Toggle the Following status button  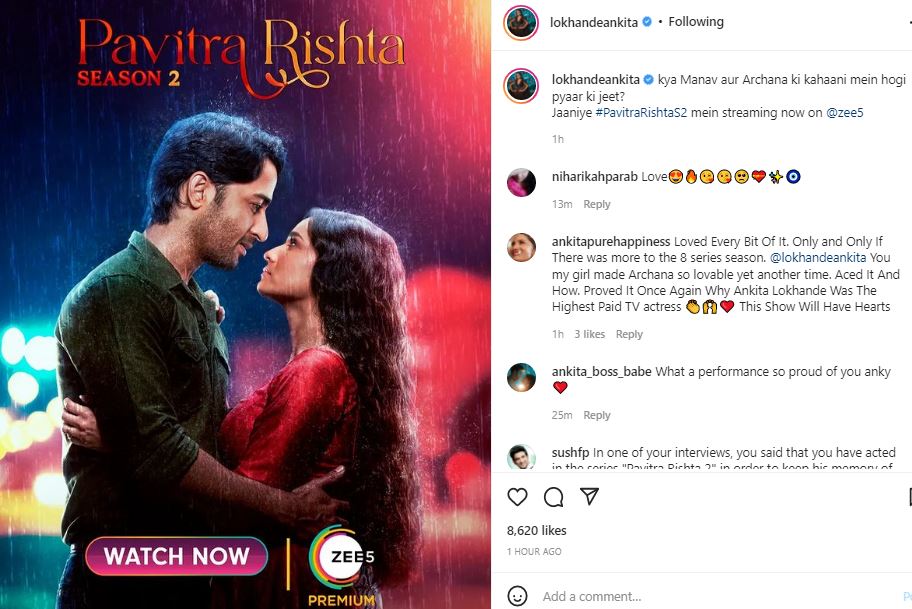point(696,22)
